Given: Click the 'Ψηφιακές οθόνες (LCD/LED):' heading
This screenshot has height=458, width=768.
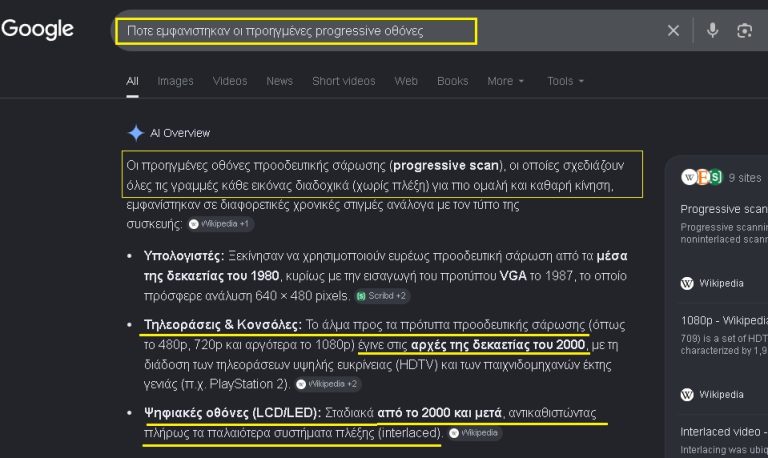Looking at the screenshot, I should click(233, 413).
